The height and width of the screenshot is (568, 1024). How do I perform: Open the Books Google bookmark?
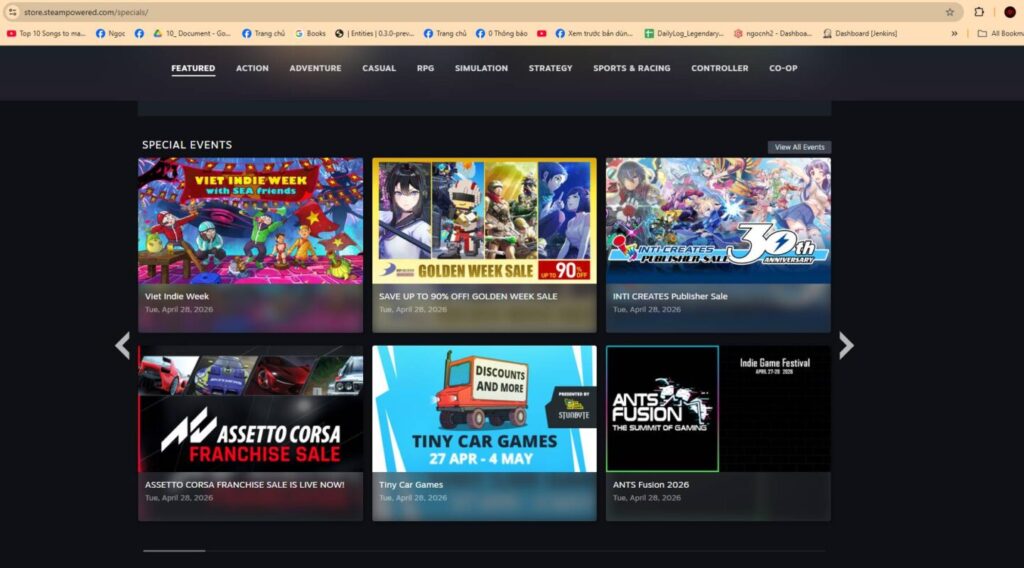click(x=310, y=33)
